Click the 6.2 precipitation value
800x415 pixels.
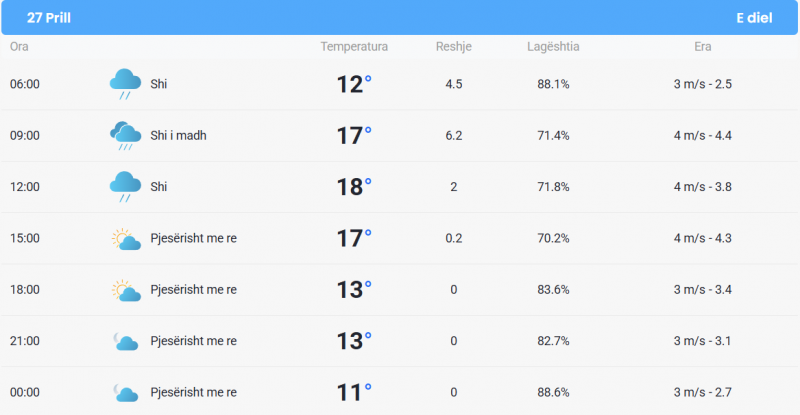(454, 135)
